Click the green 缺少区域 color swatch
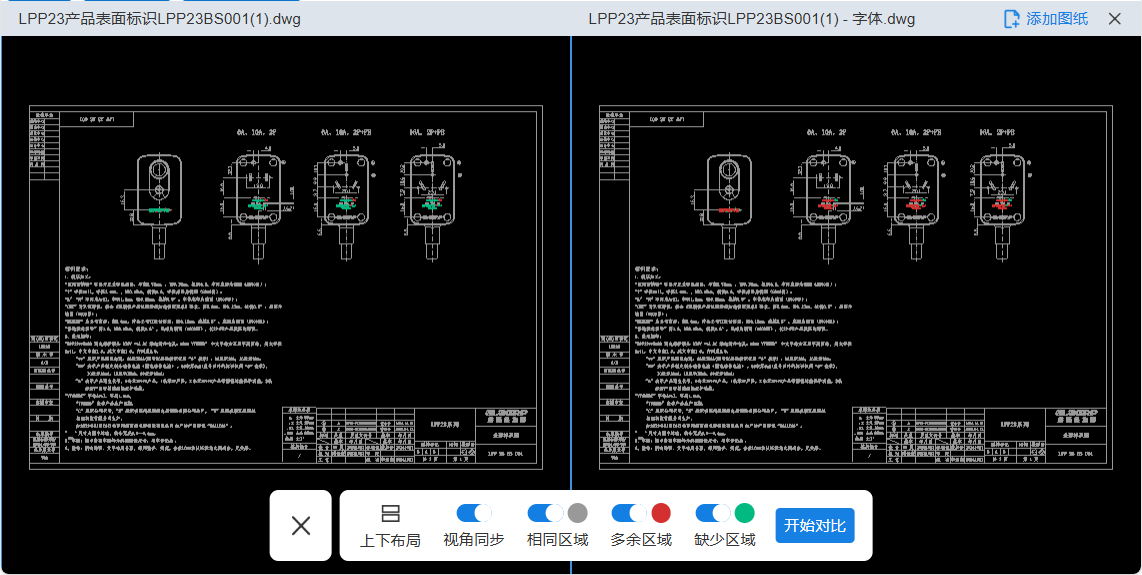The height and width of the screenshot is (575, 1142). click(745, 513)
